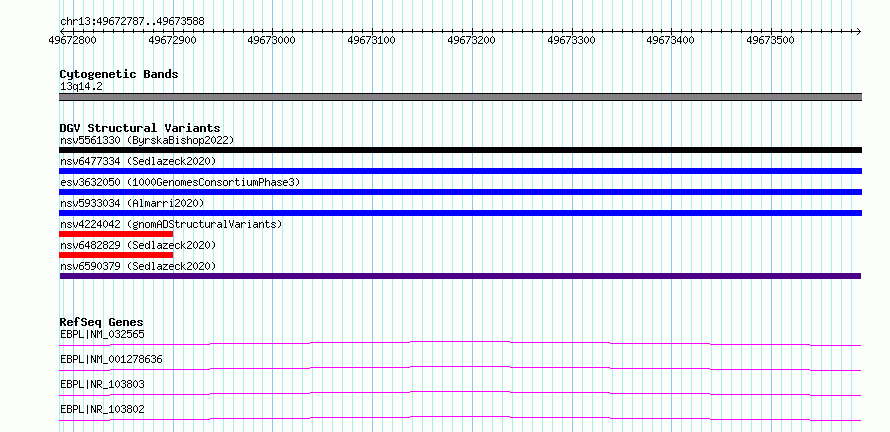
Task: Click ruler position 49673100
Action: [x=372, y=40]
